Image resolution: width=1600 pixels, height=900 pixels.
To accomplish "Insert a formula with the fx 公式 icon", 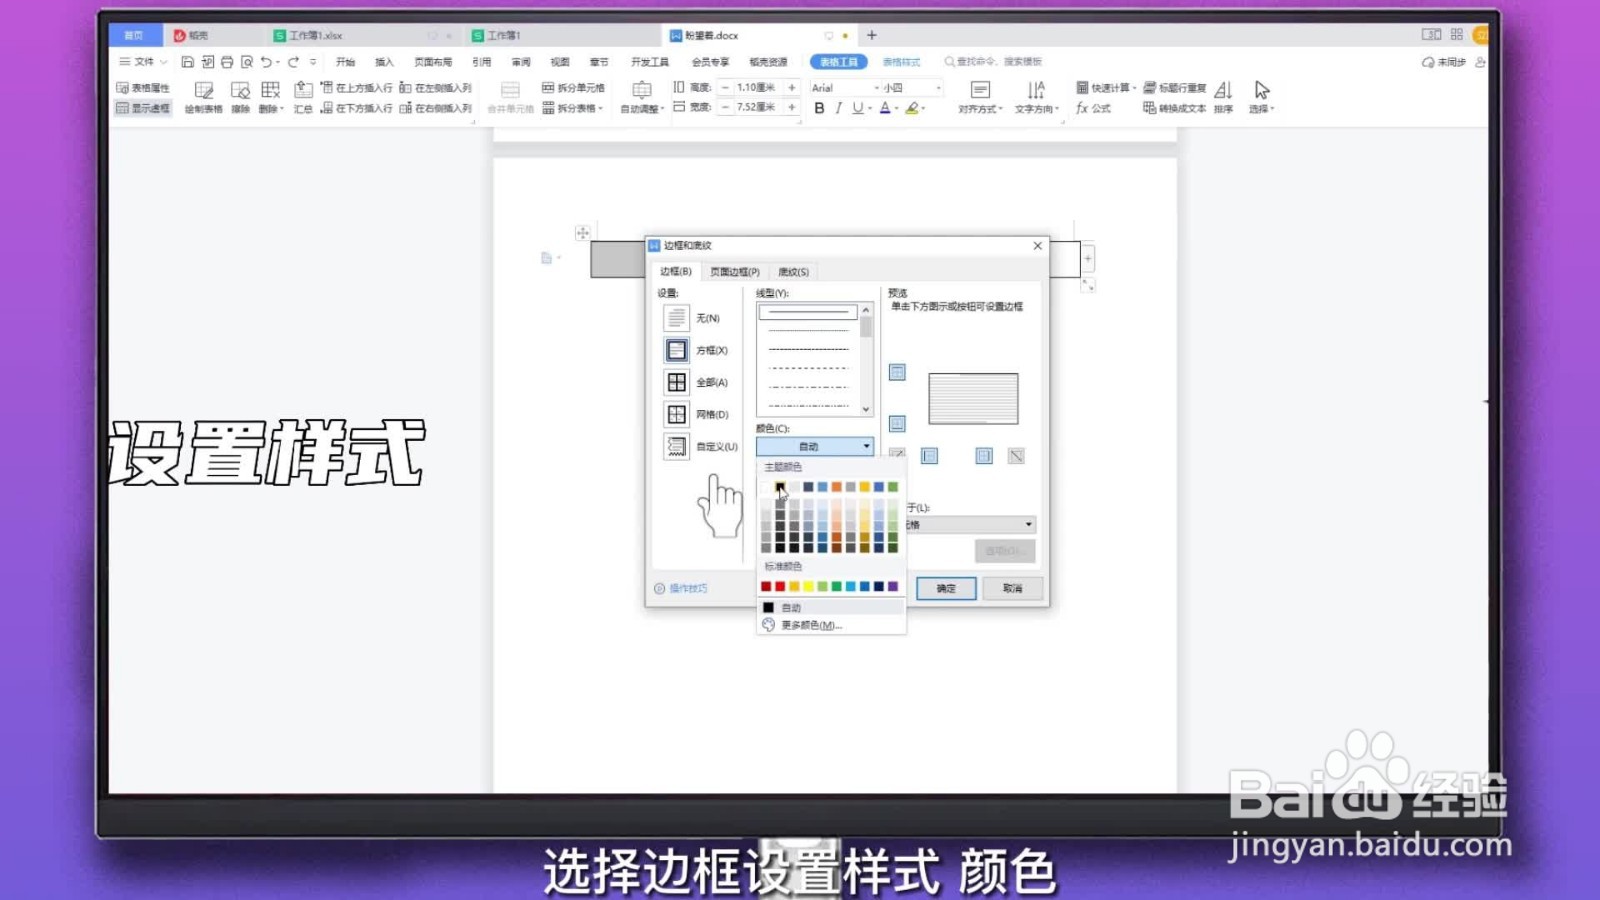I will click(1092, 108).
